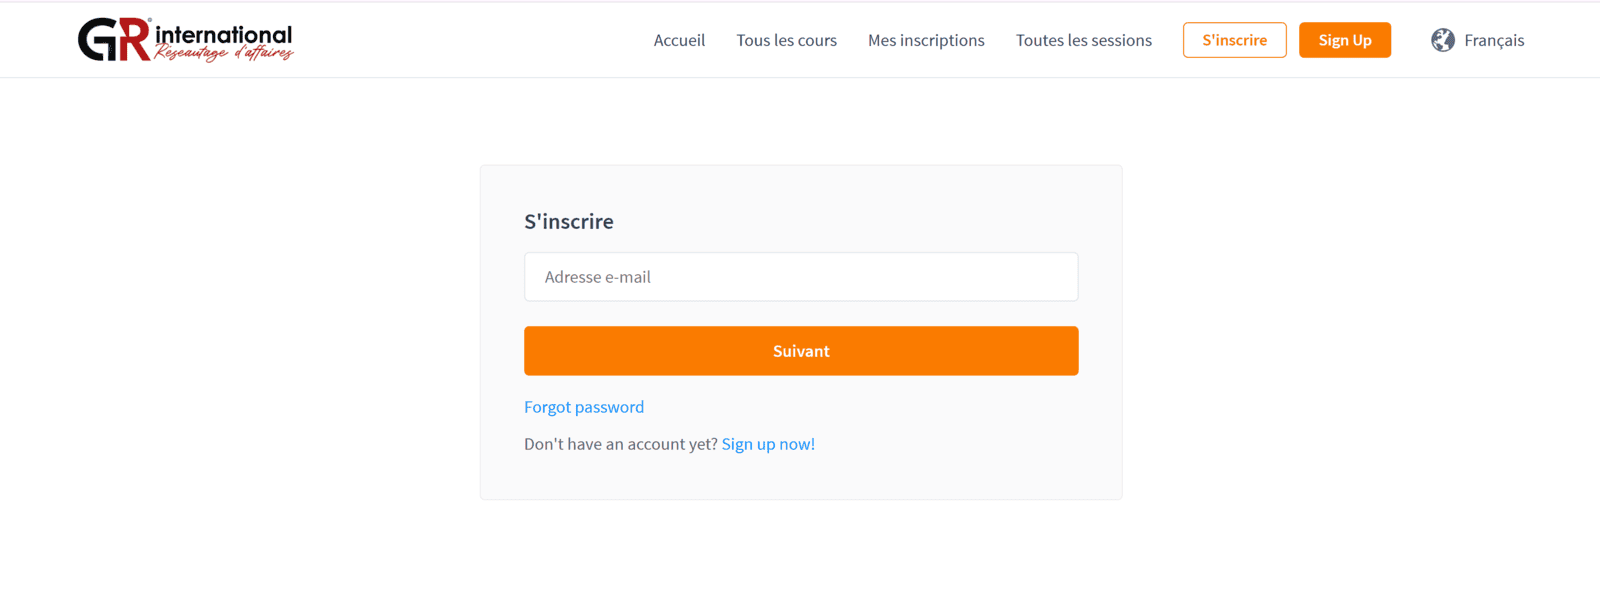Click the letter G in the logo
1600x598 pixels.
tap(98, 40)
